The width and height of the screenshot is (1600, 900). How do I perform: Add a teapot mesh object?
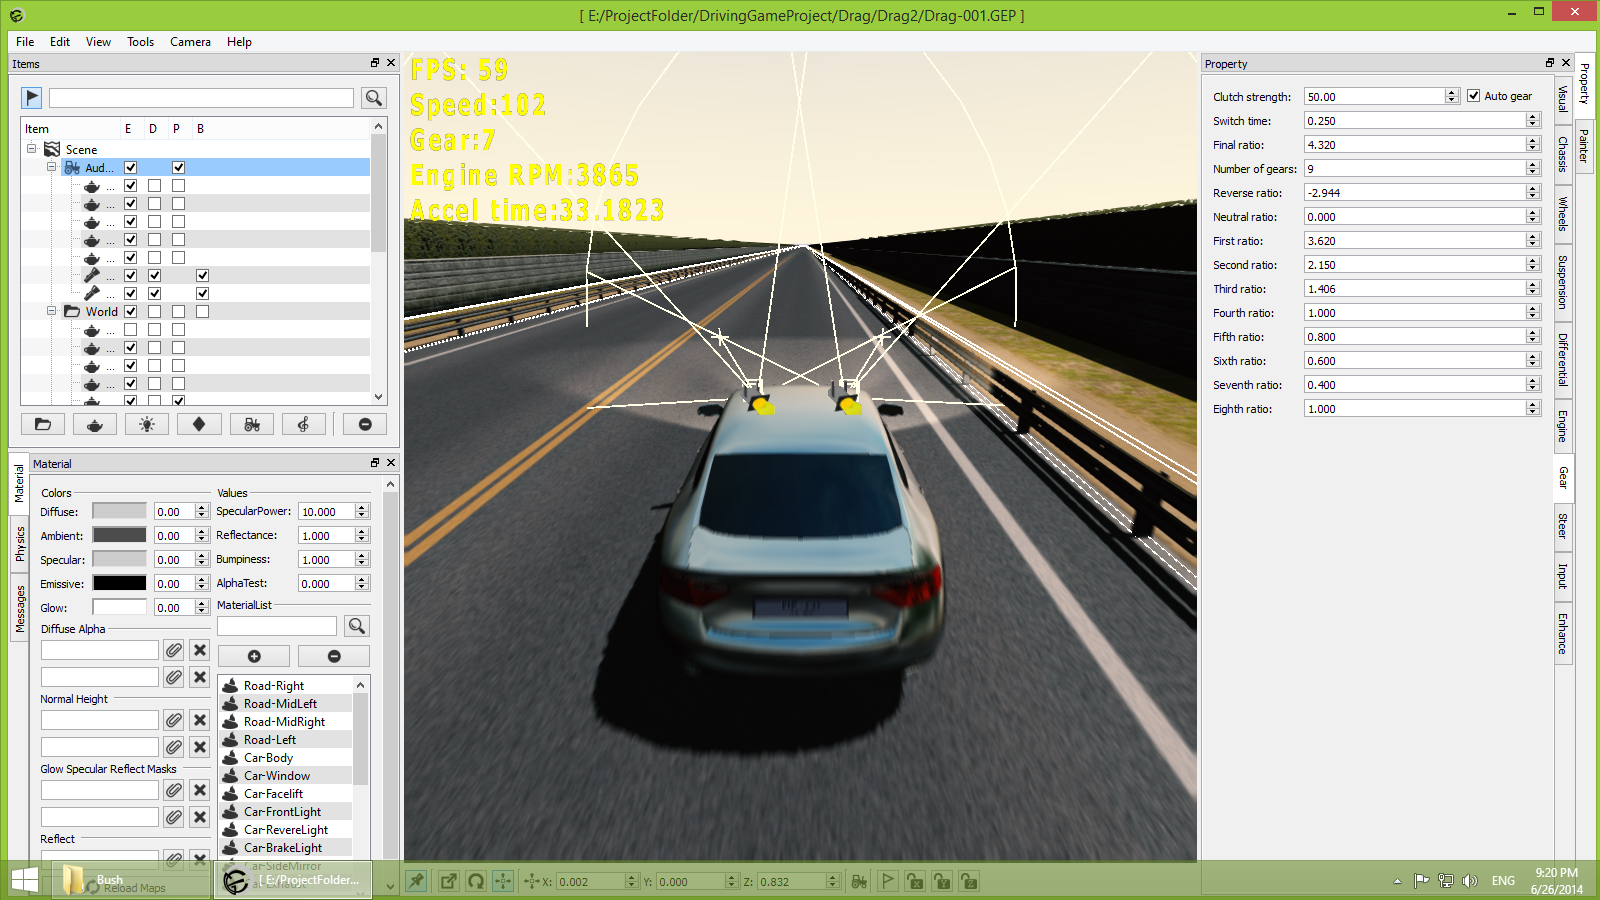coord(95,424)
